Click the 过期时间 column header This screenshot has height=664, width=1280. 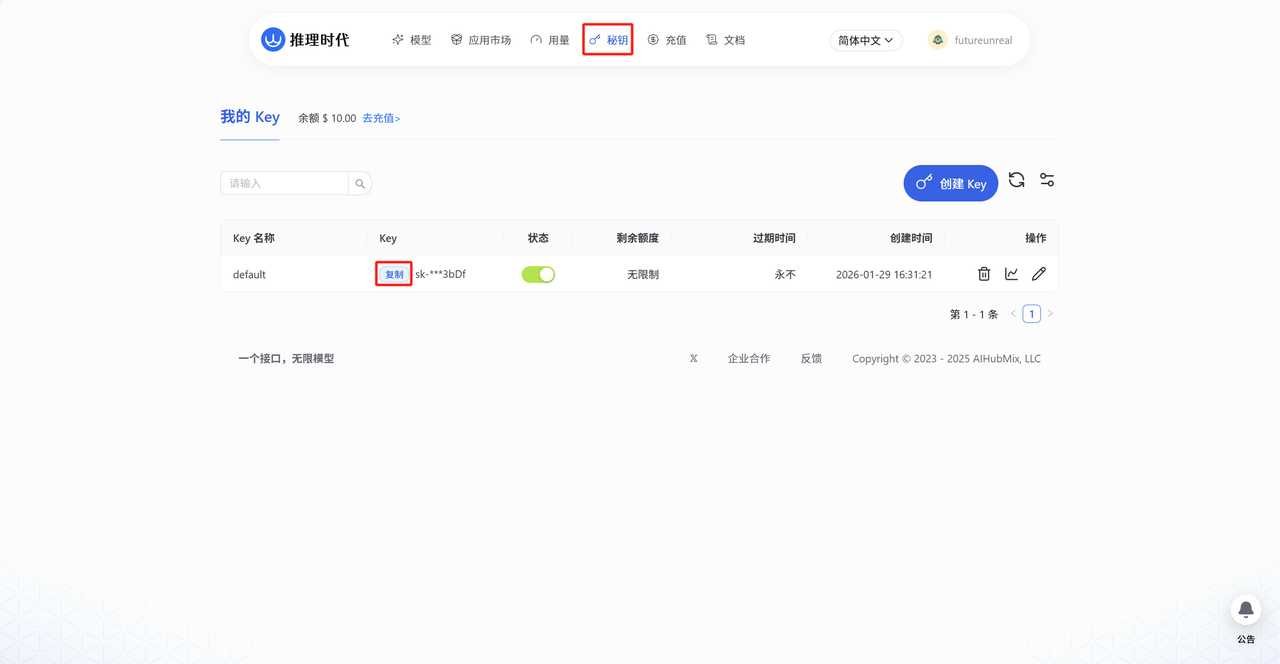[774, 238]
